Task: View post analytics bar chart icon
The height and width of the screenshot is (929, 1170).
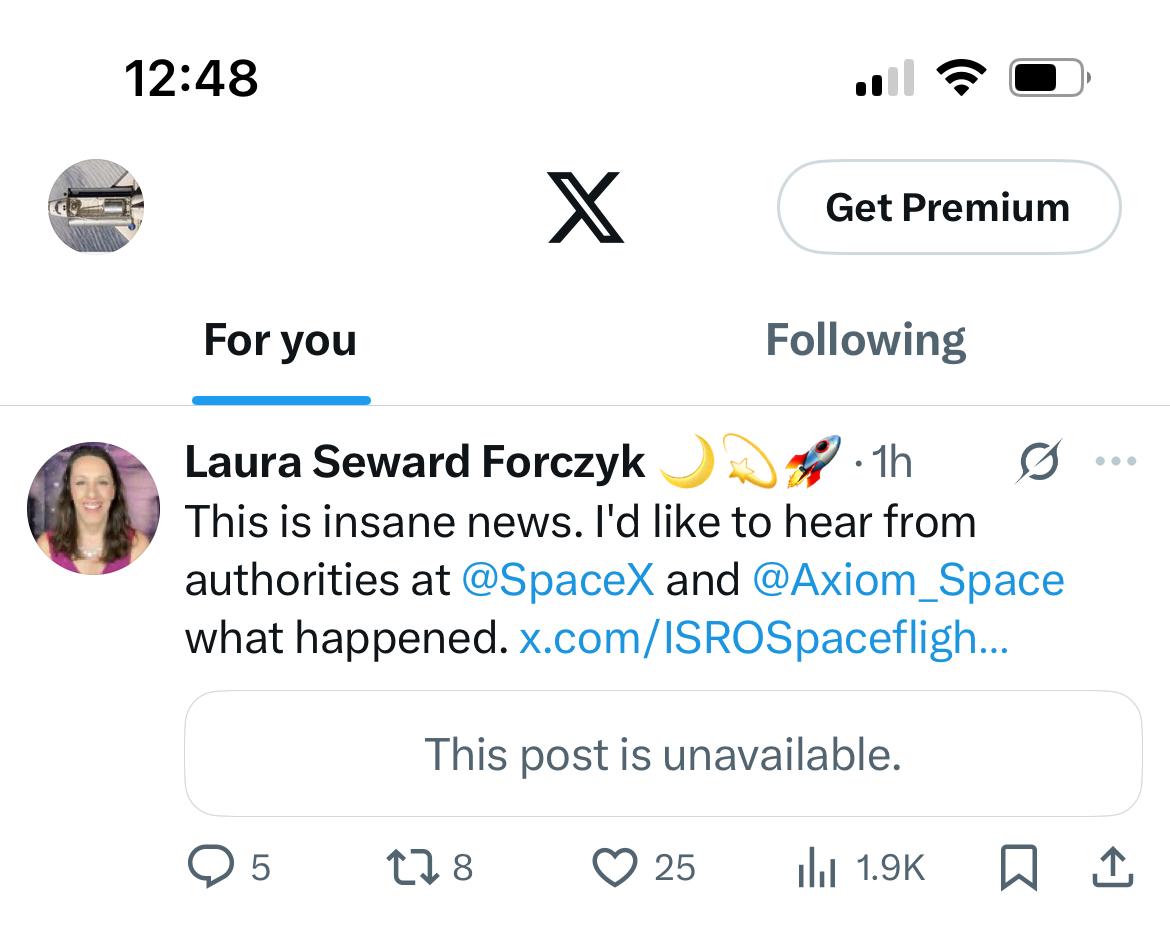Action: [x=816, y=867]
